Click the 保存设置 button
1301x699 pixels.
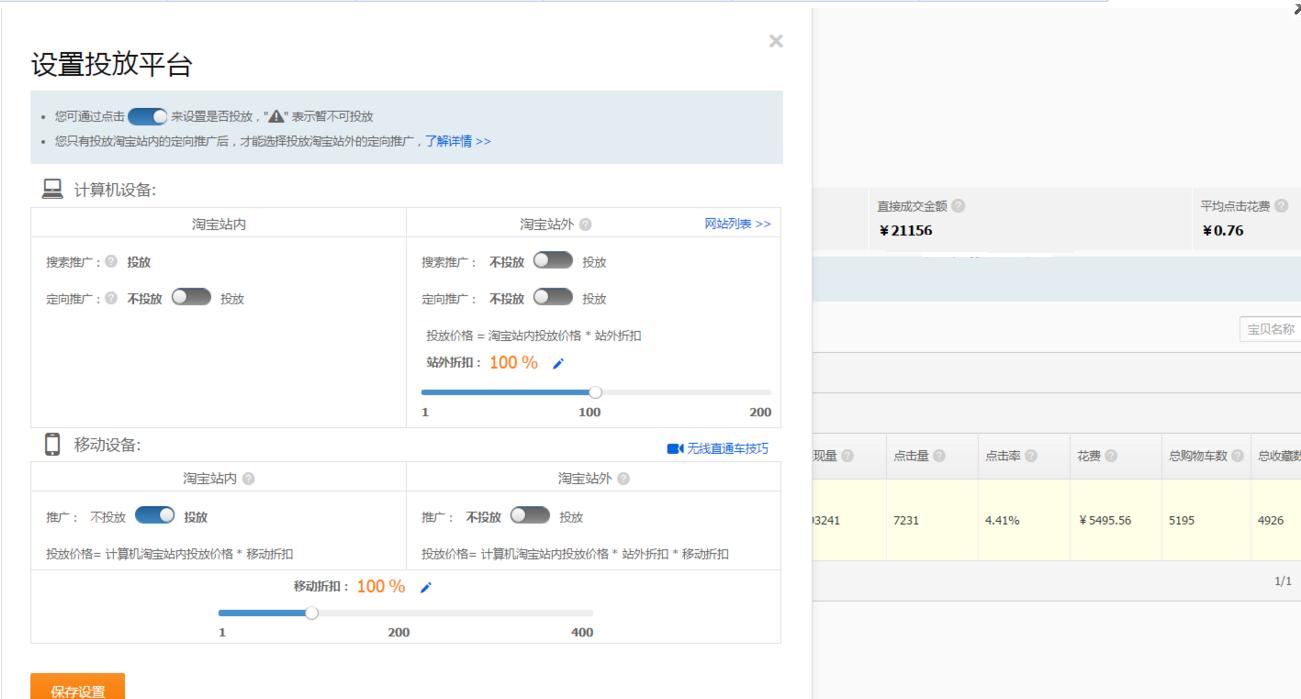[x=78, y=688]
